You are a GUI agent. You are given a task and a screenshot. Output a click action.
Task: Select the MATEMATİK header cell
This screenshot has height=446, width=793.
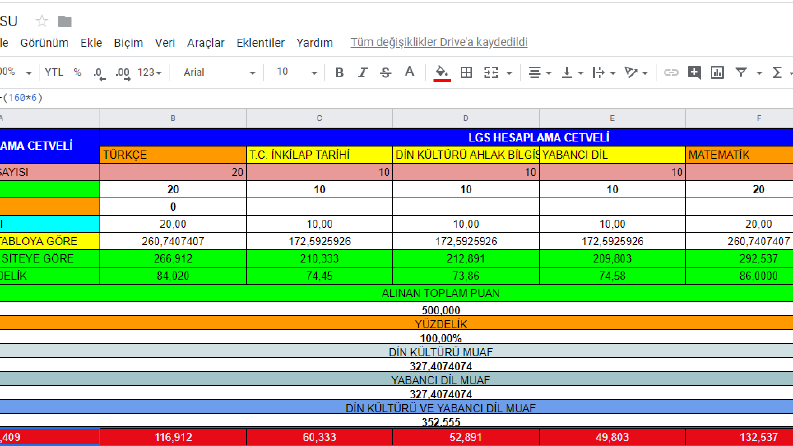tap(739, 155)
